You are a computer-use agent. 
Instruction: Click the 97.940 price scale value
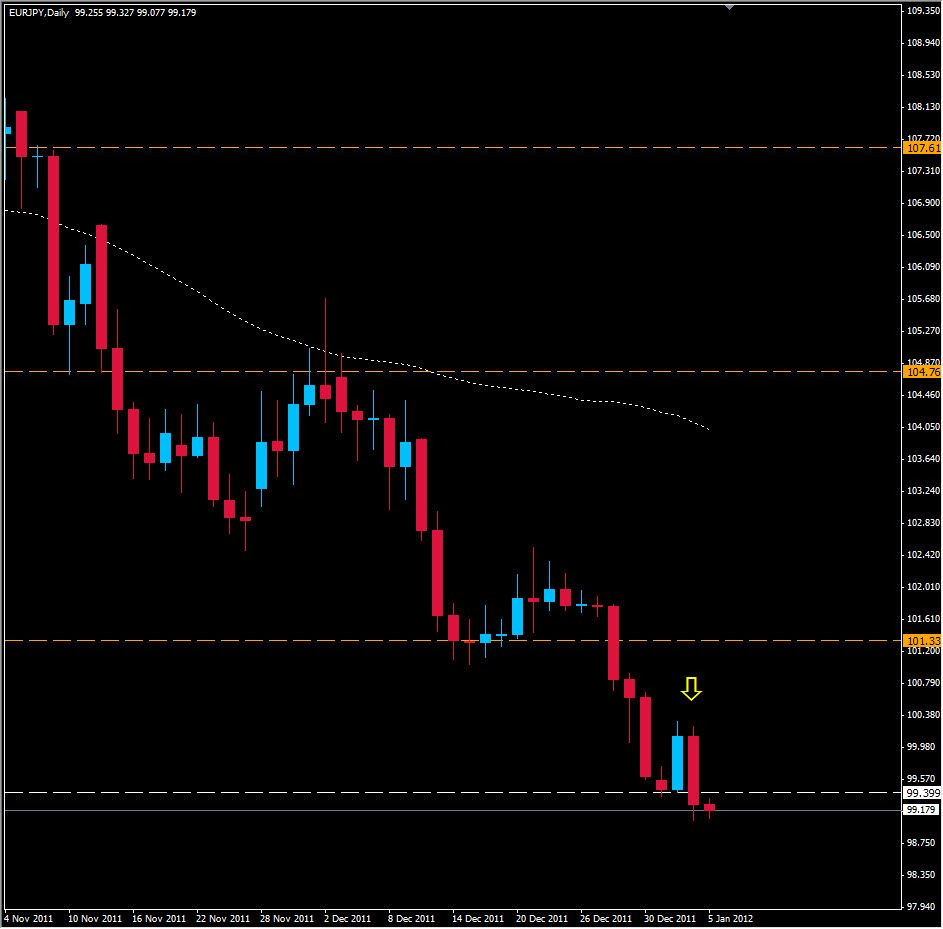click(x=921, y=907)
